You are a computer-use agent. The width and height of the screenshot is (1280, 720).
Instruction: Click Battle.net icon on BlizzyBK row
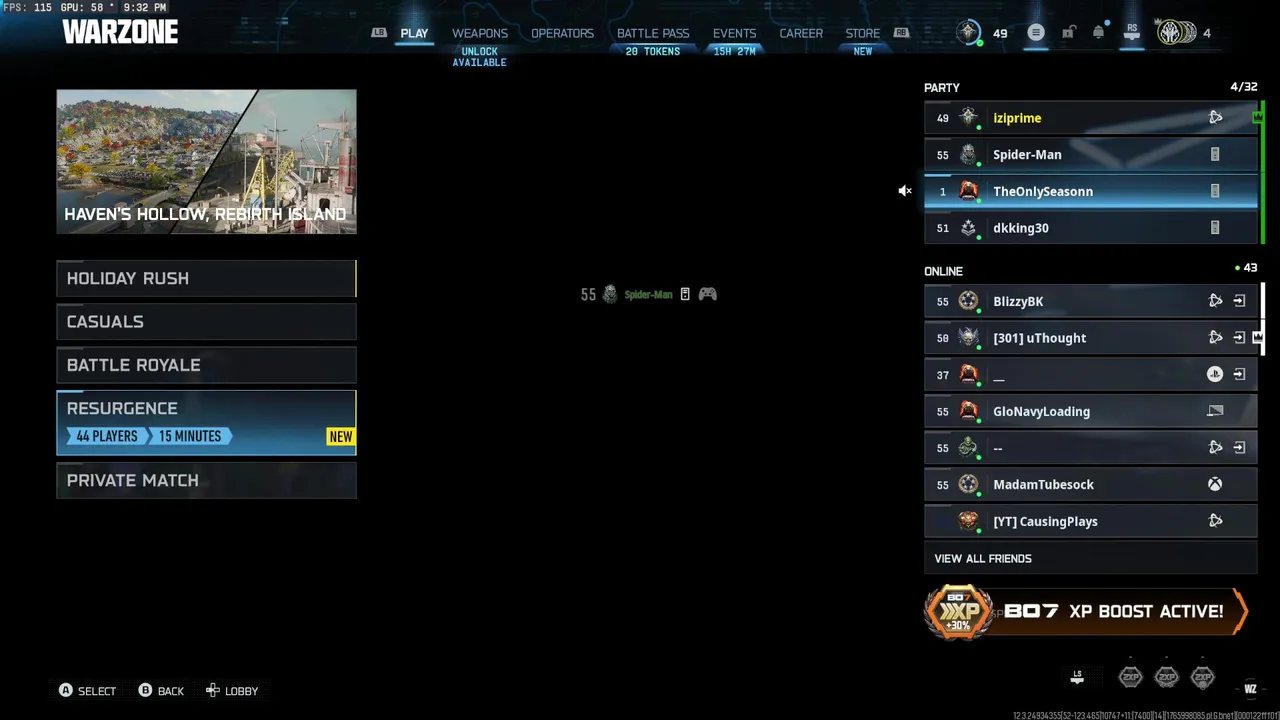click(x=1215, y=301)
